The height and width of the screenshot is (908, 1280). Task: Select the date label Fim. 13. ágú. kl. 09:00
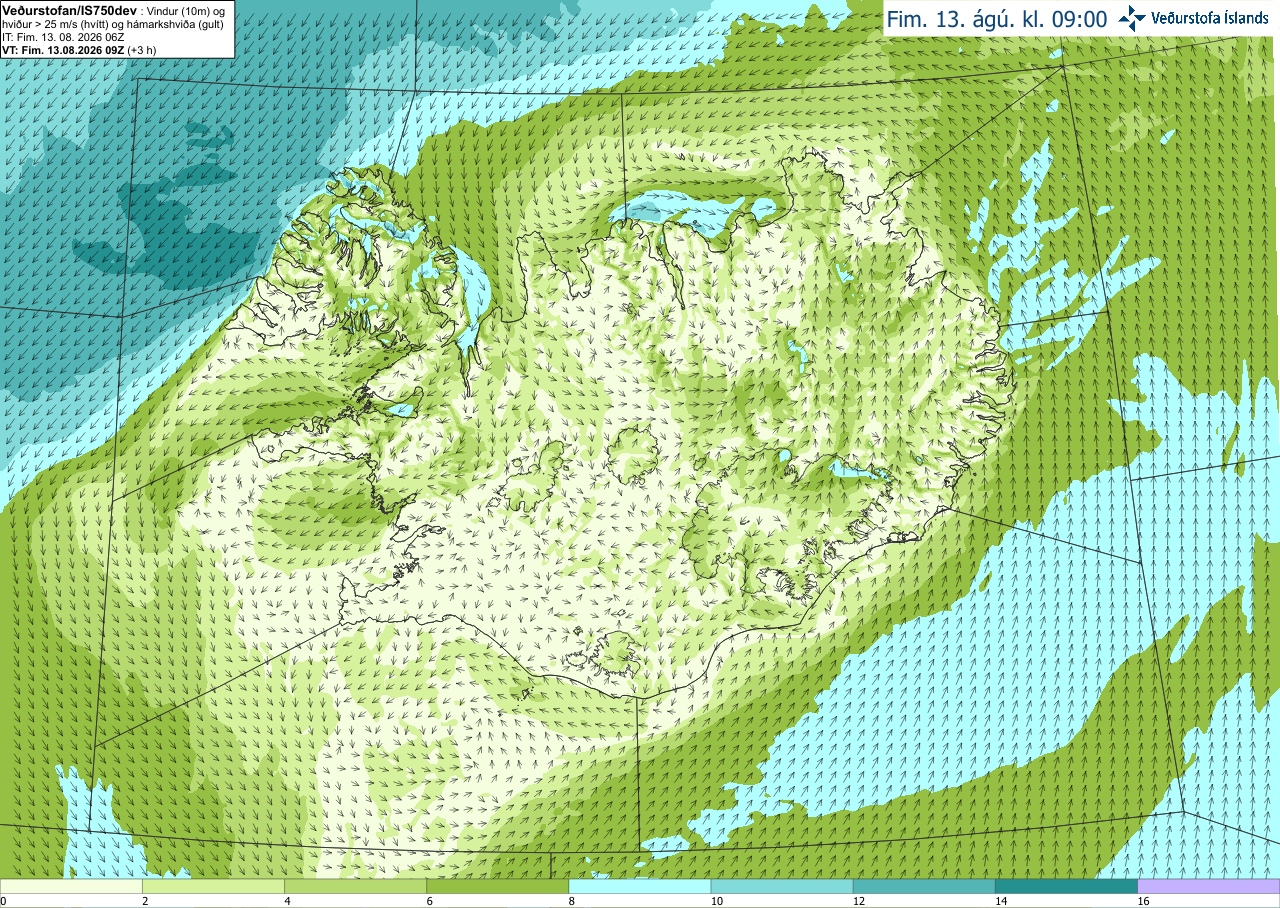[997, 19]
